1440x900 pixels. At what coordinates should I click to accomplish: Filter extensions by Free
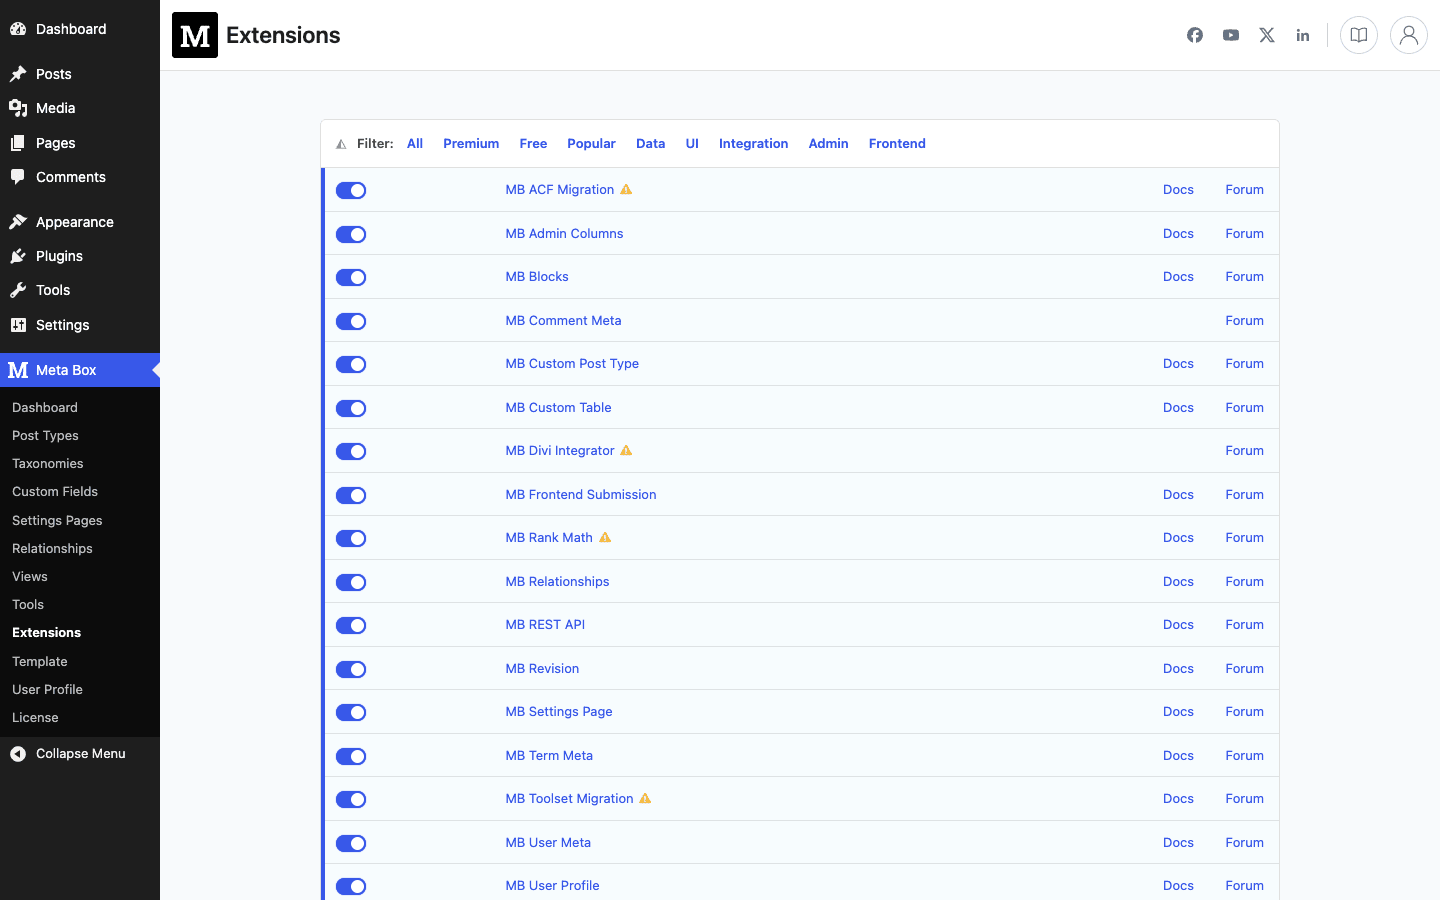533,143
